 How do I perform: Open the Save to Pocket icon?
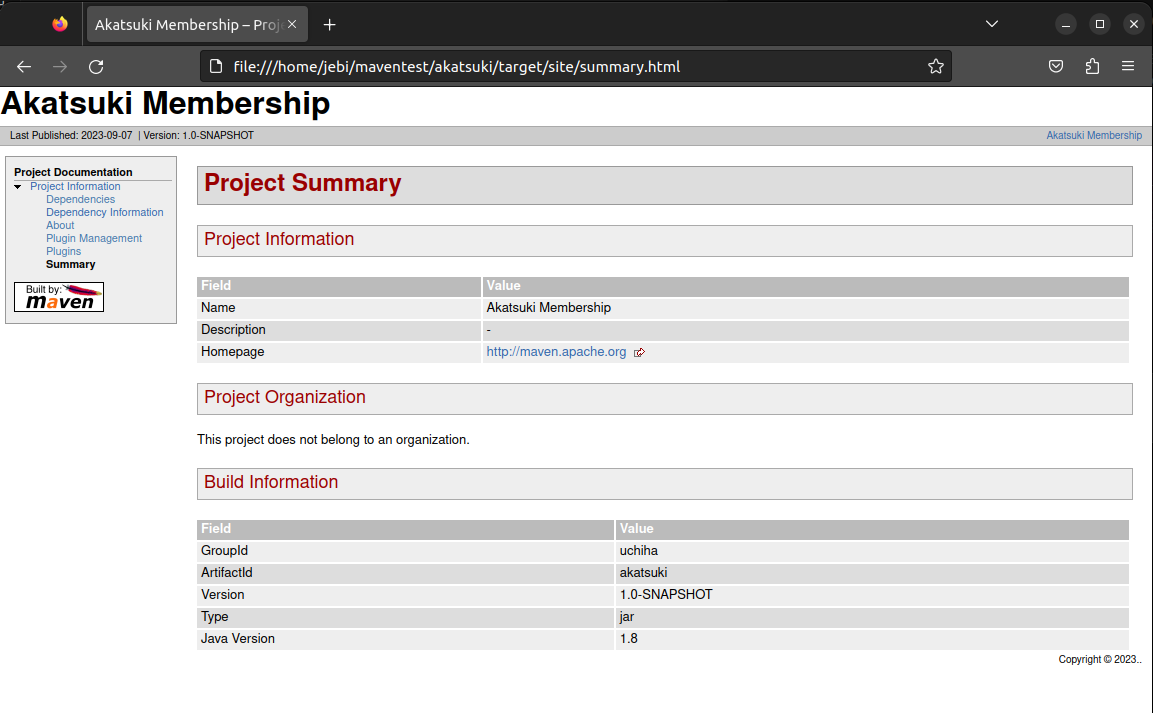point(1056,67)
